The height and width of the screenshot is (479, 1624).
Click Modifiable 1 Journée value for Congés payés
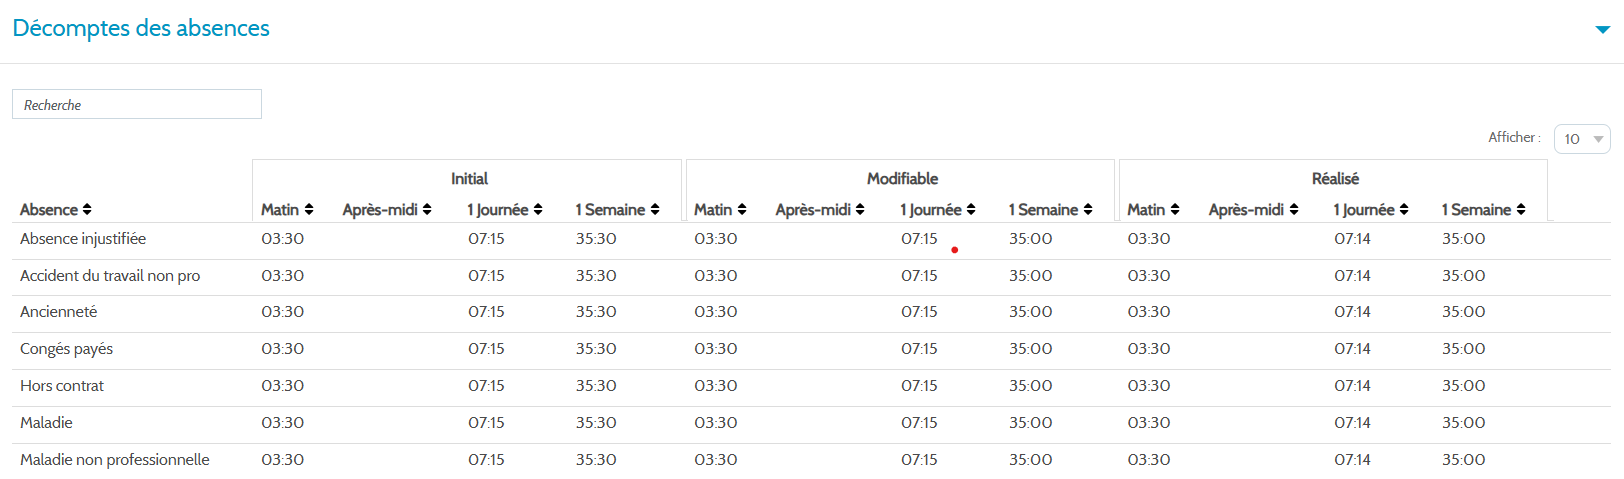(919, 349)
